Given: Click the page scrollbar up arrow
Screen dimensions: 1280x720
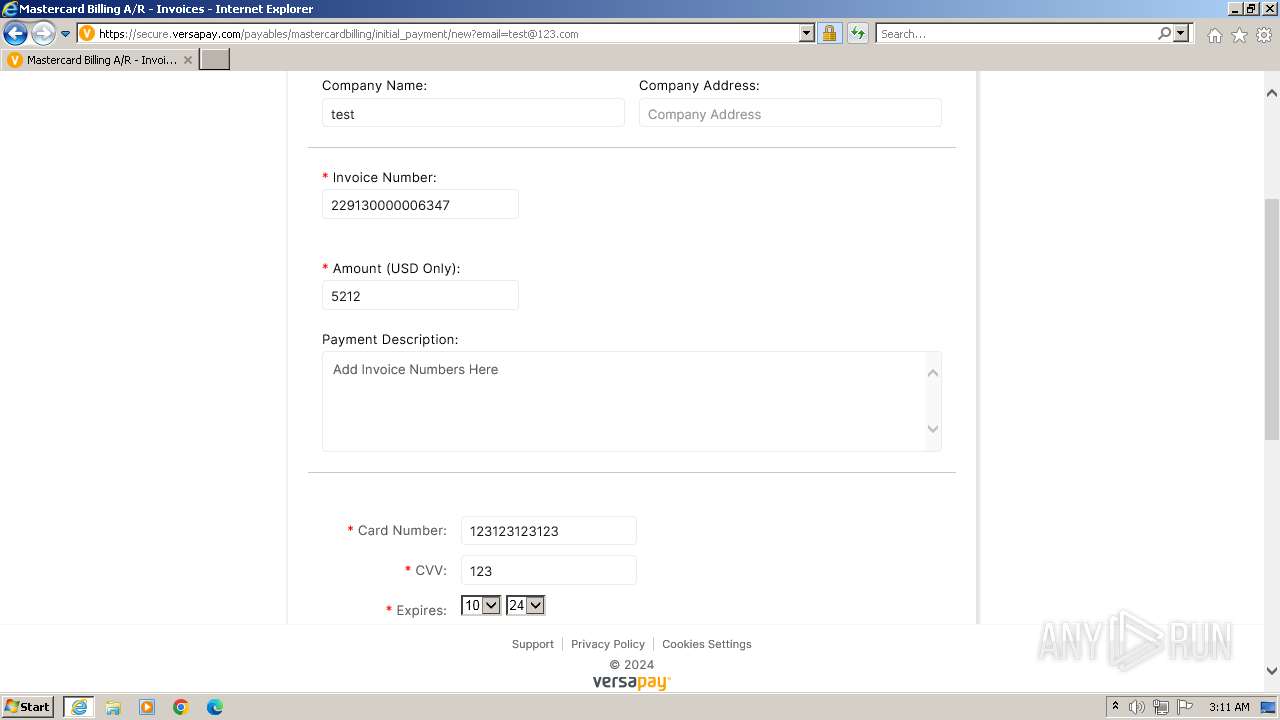Looking at the screenshot, I should [1271, 92].
